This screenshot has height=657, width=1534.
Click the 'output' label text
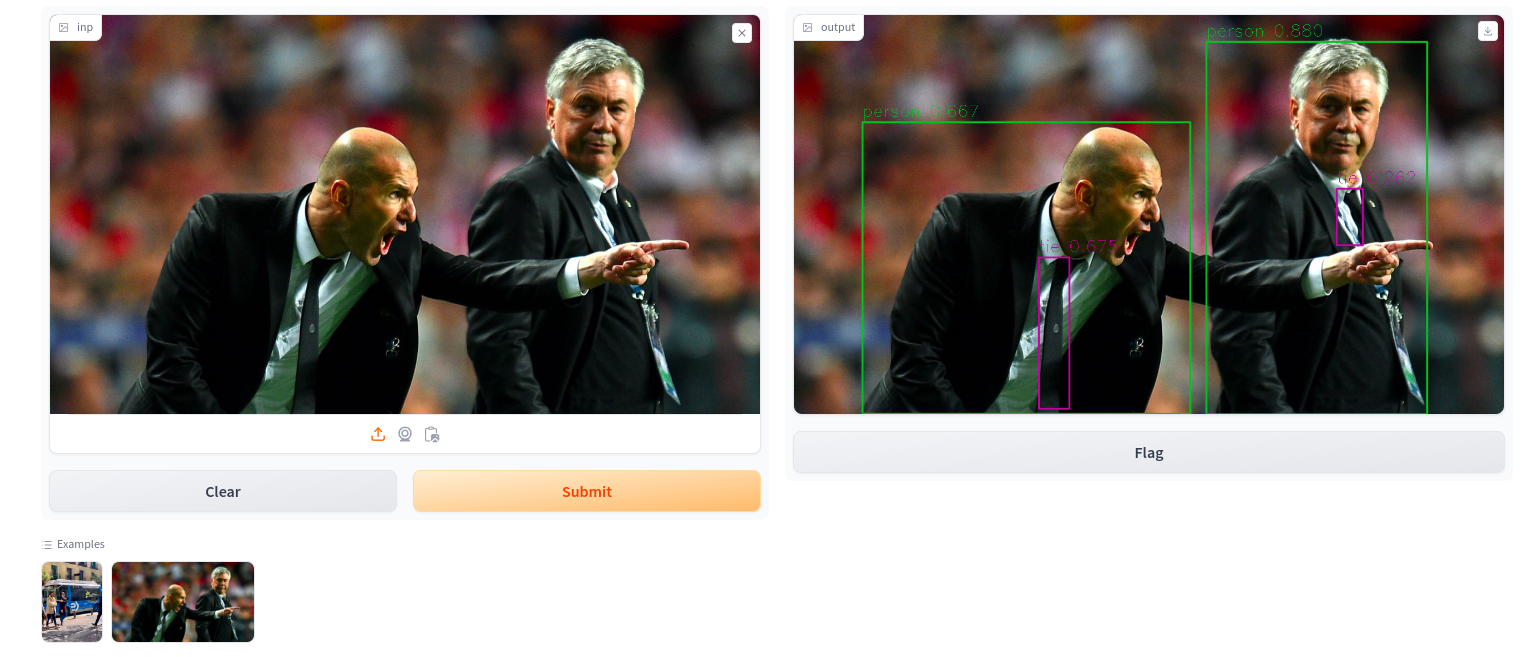pos(838,27)
